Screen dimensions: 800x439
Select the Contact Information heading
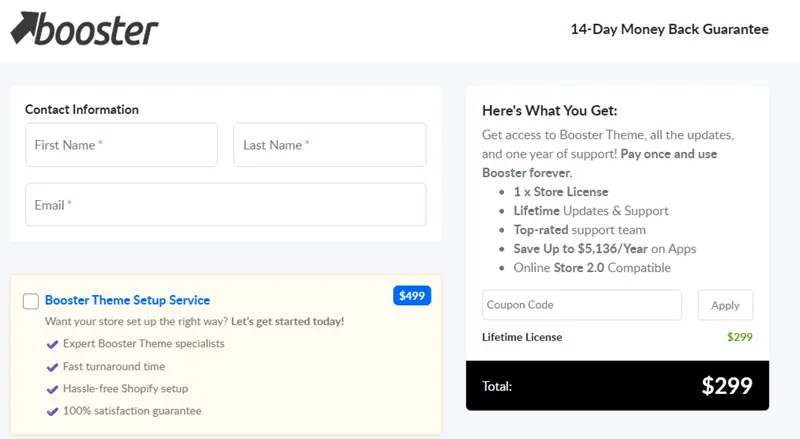(x=82, y=109)
